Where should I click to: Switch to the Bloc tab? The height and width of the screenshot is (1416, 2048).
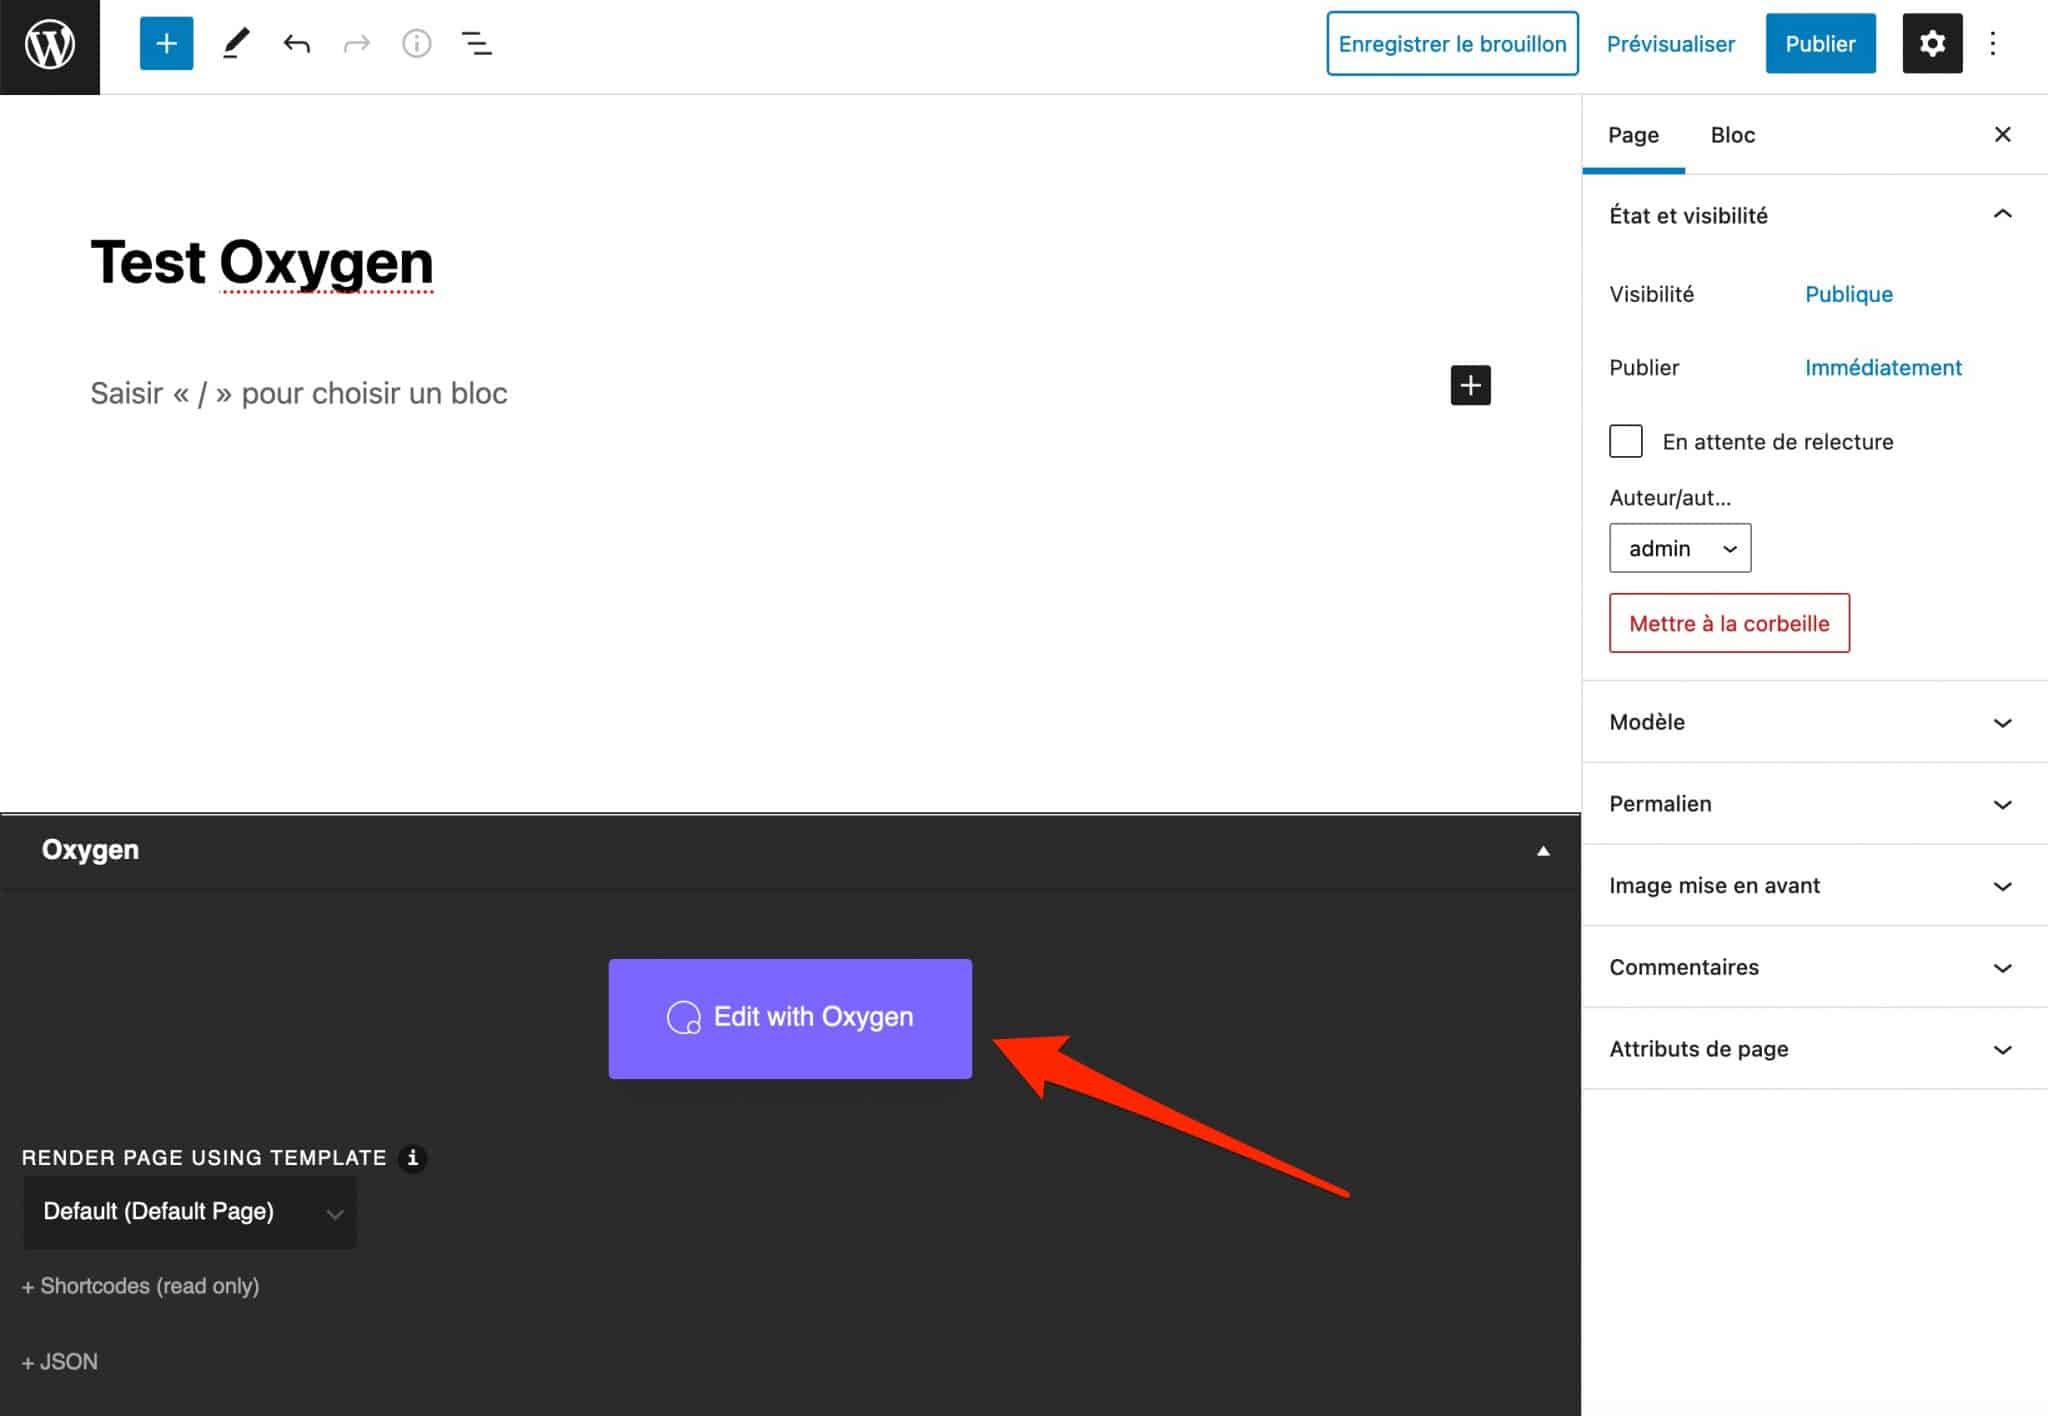coord(1732,135)
